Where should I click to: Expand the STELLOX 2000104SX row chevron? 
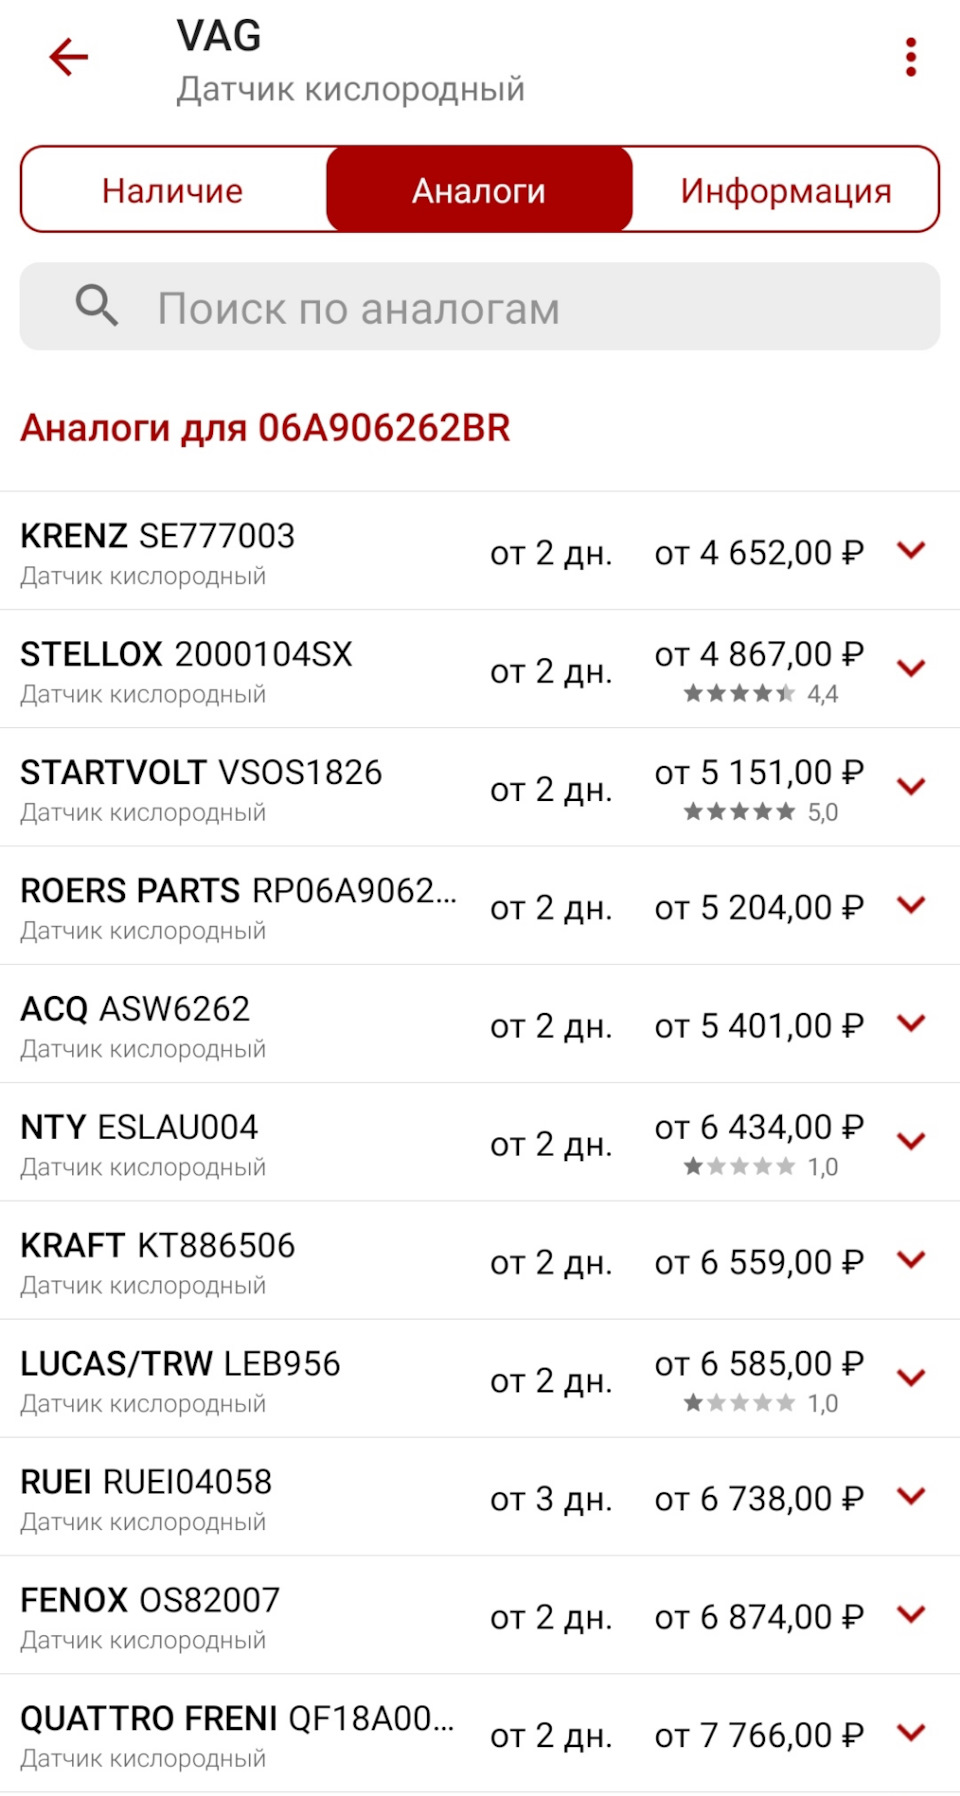pyautogui.click(x=911, y=668)
